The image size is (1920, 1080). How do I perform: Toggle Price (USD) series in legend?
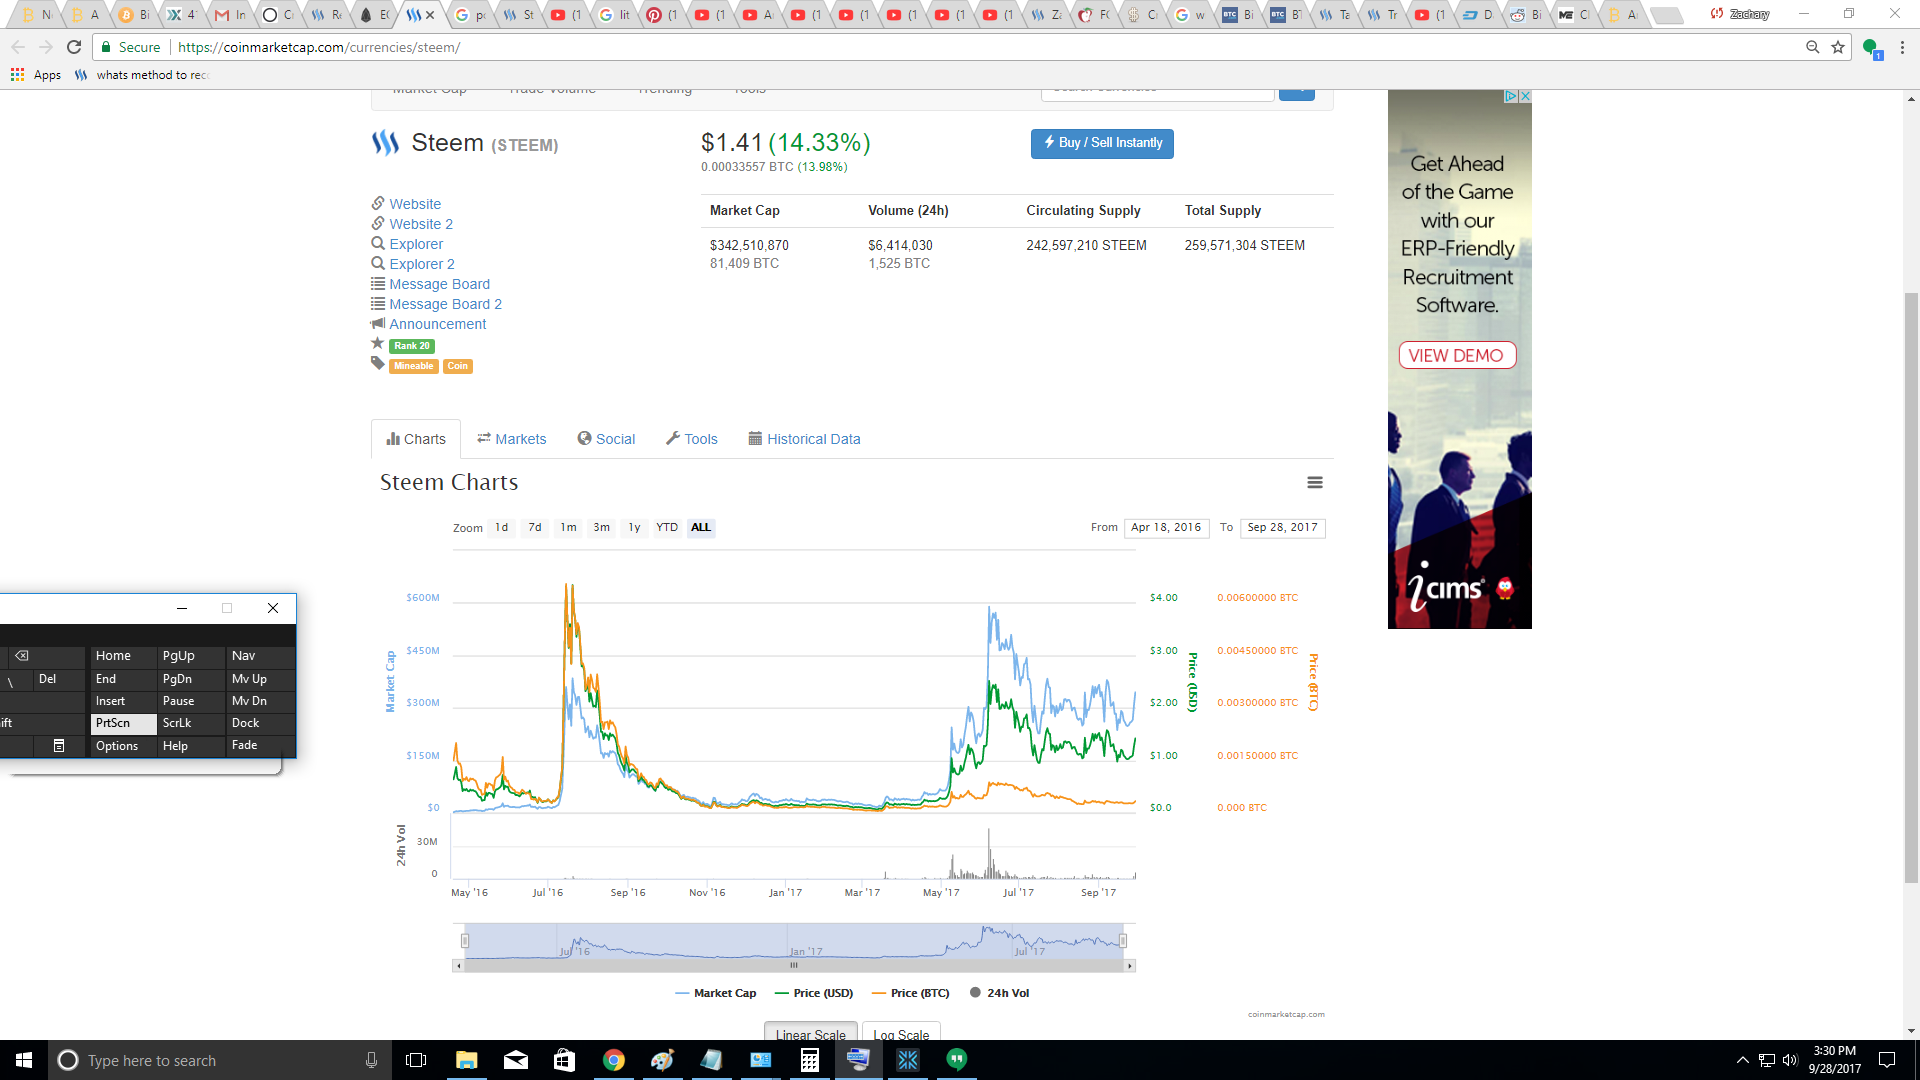pos(815,993)
